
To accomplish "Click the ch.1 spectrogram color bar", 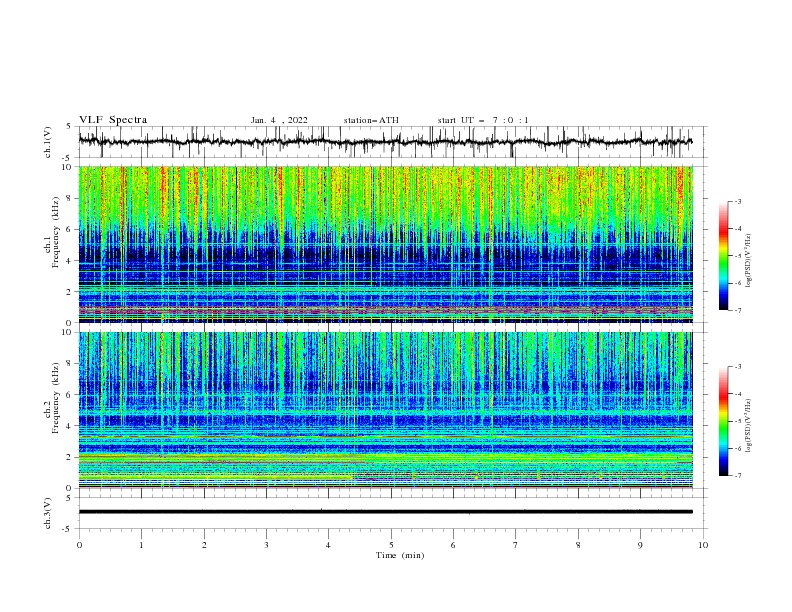I will click(x=723, y=256).
